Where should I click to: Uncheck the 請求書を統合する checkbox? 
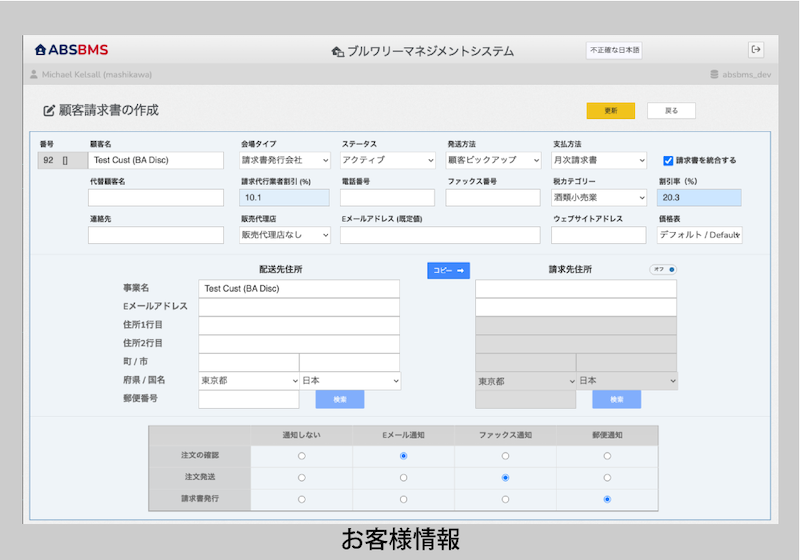click(668, 161)
